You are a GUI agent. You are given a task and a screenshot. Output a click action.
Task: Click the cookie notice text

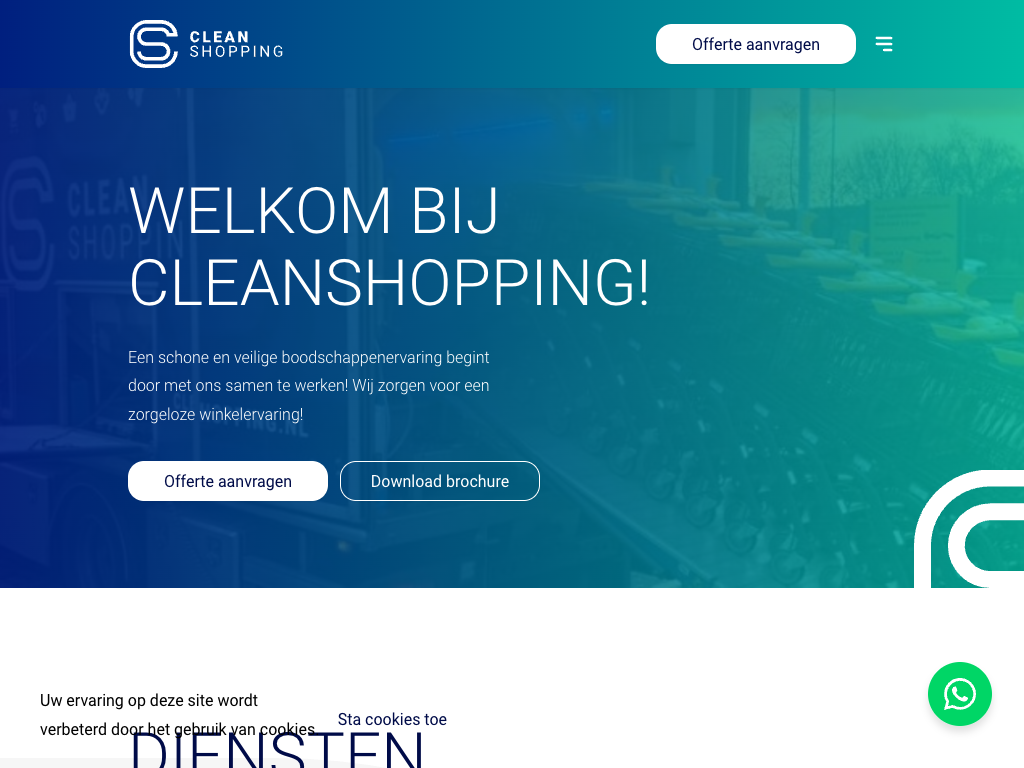(178, 714)
